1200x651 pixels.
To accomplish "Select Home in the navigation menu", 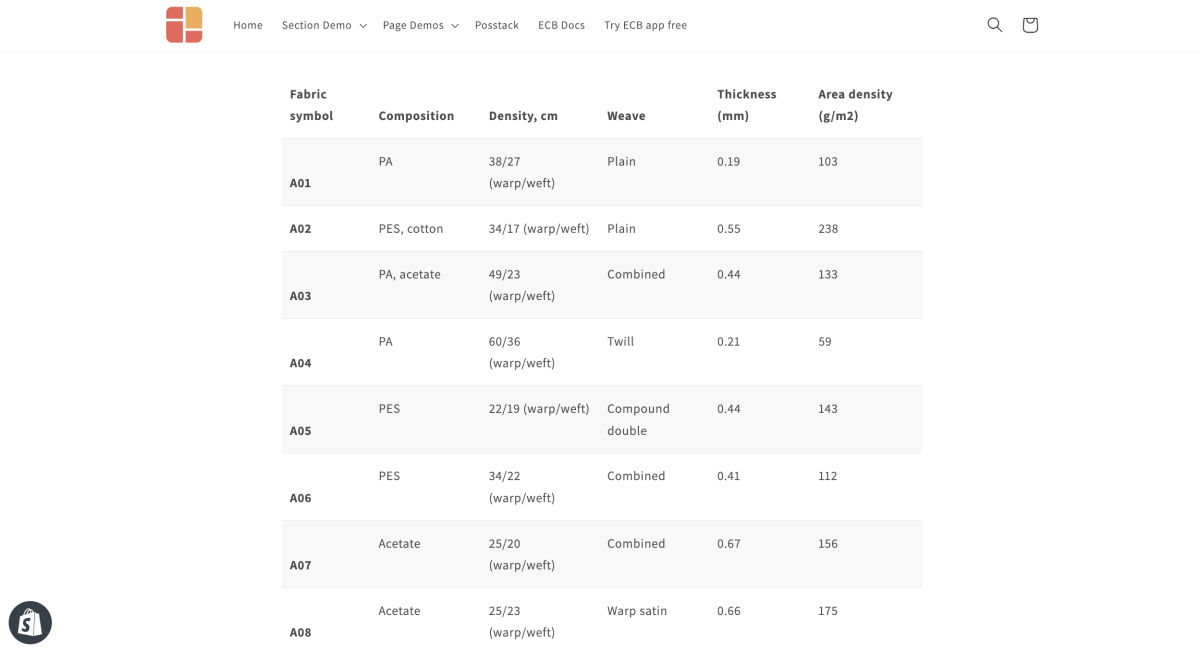I will [247, 25].
